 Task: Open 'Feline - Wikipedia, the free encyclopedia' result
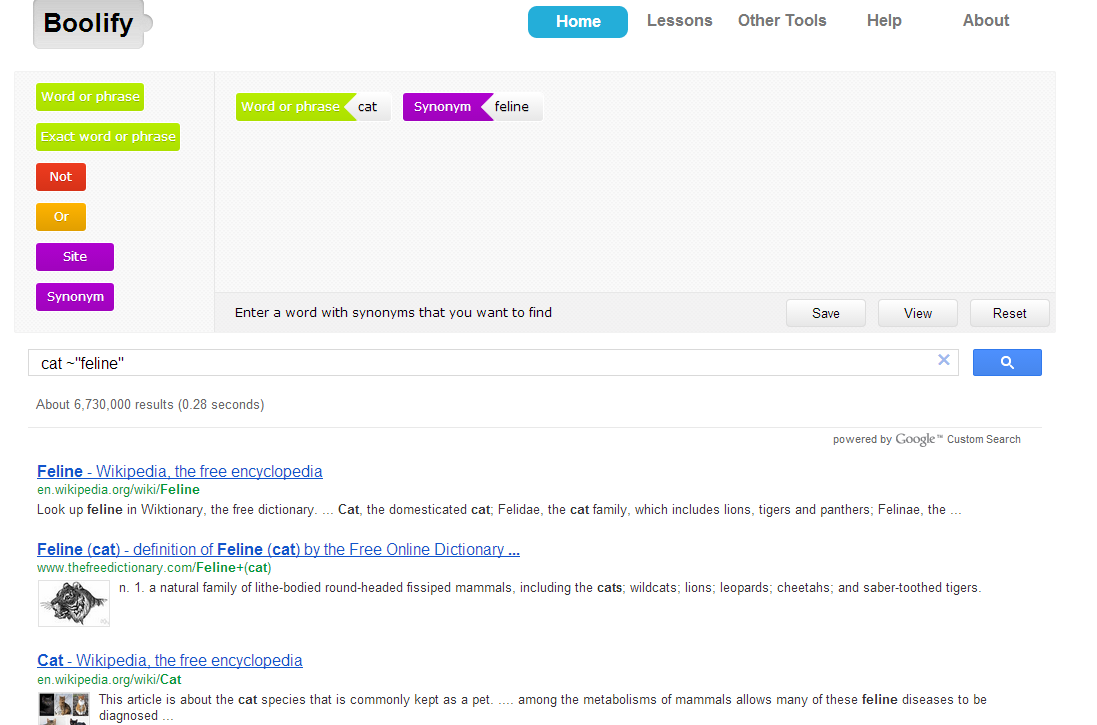pyautogui.click(x=180, y=471)
